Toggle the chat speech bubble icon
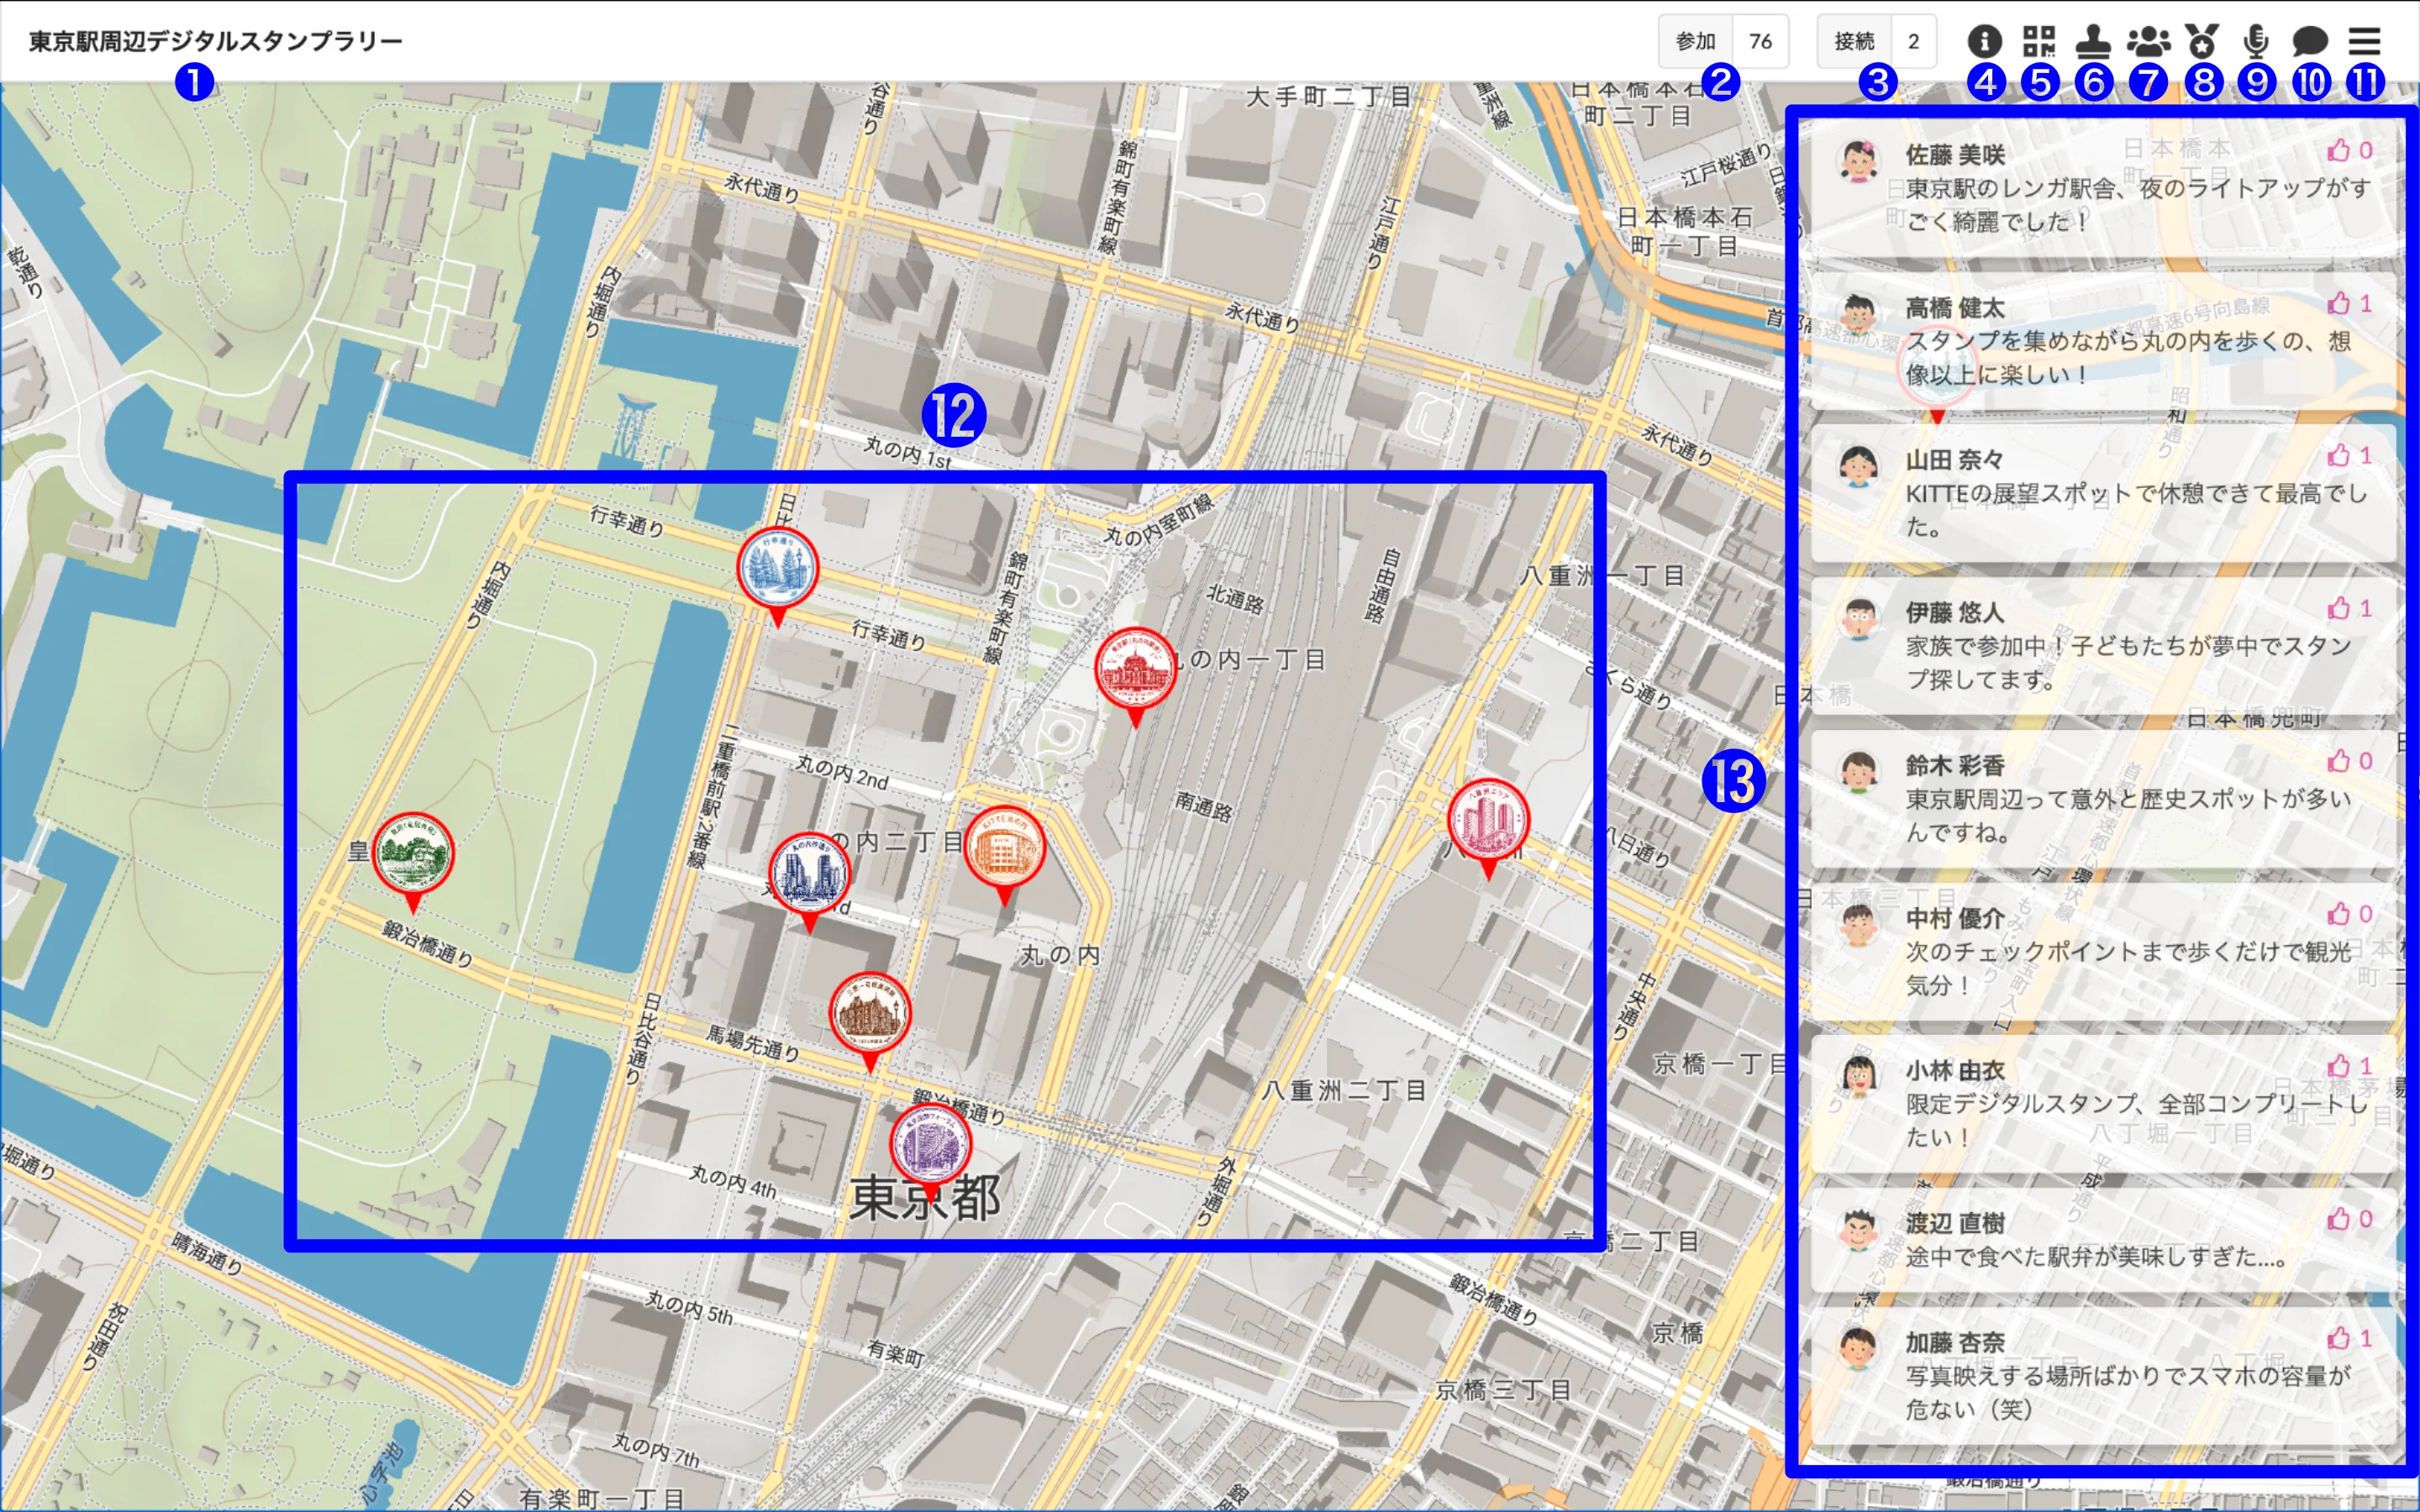Image resolution: width=2420 pixels, height=1512 pixels. [x=2310, y=41]
